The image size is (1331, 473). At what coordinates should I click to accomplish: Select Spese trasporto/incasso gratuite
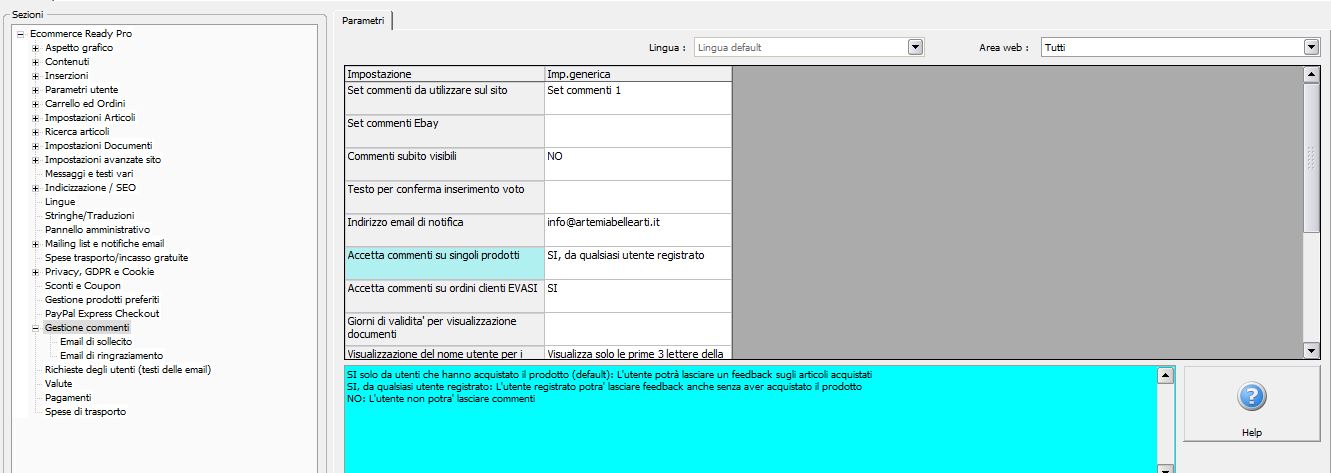(116, 258)
